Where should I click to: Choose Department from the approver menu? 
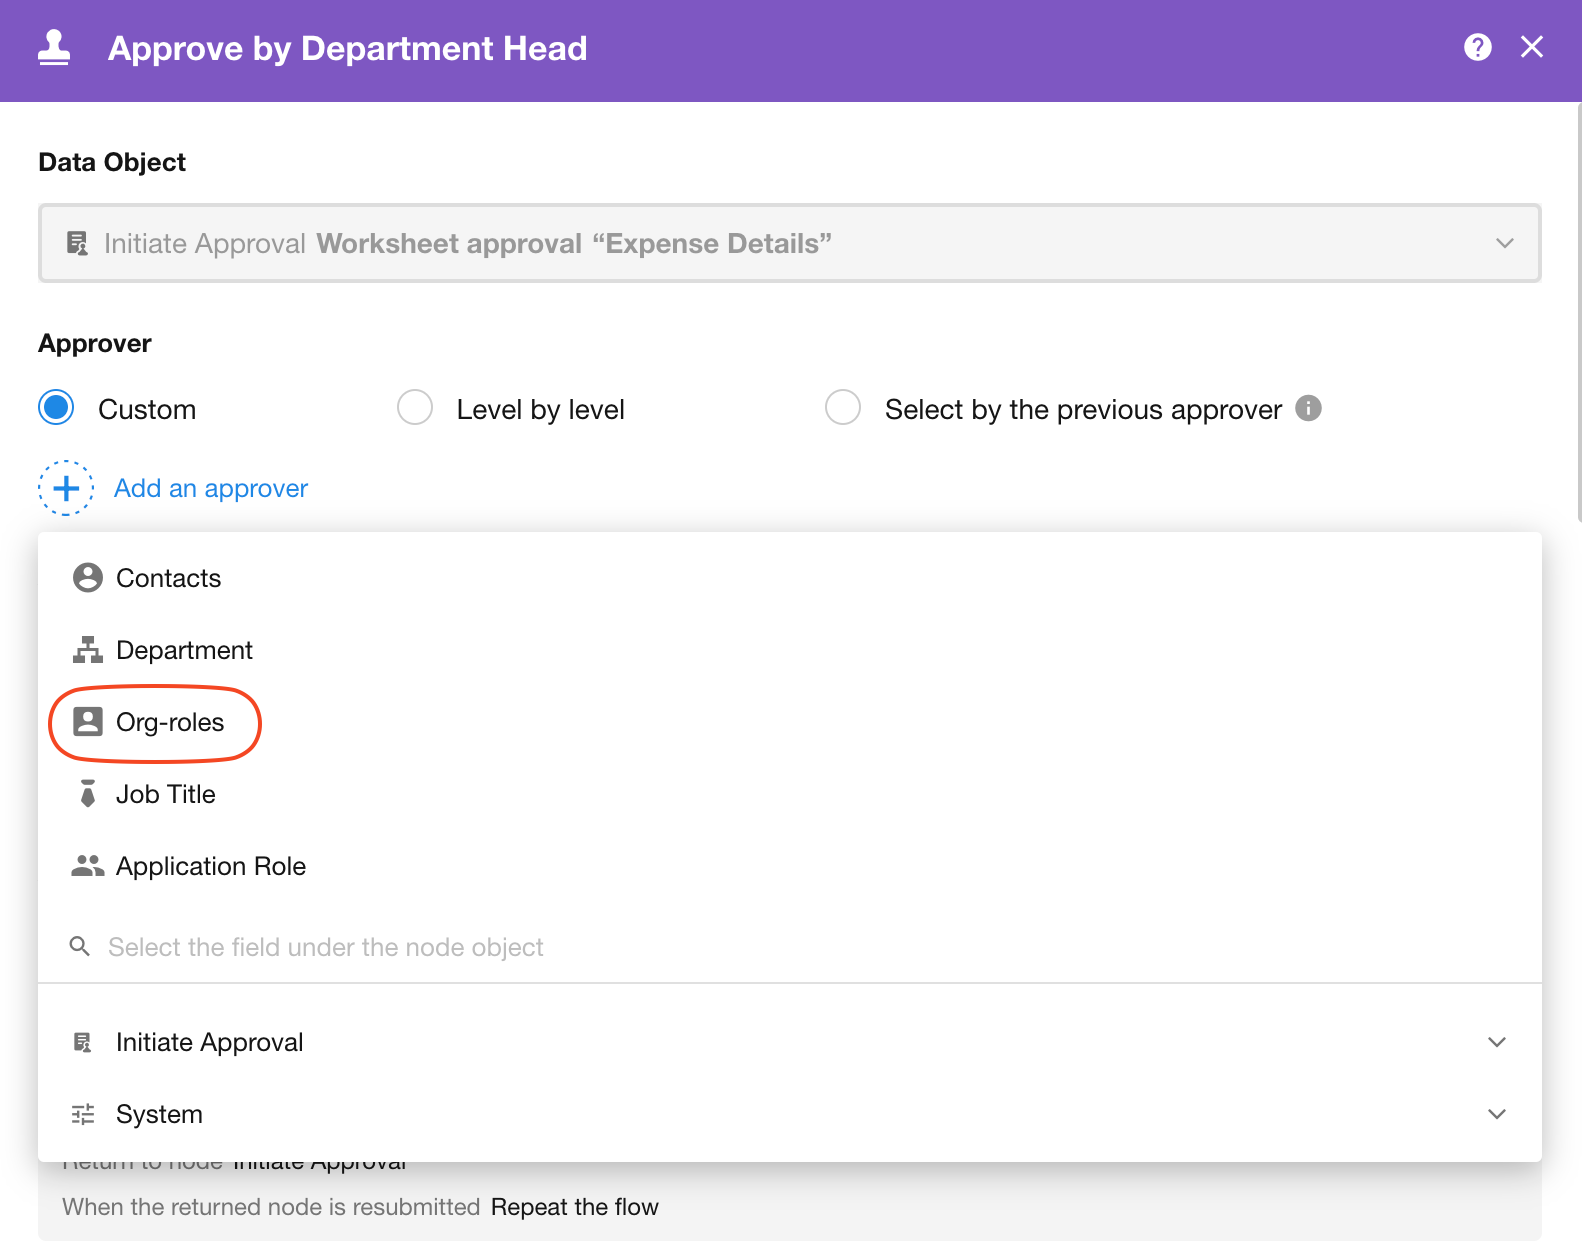tap(184, 650)
